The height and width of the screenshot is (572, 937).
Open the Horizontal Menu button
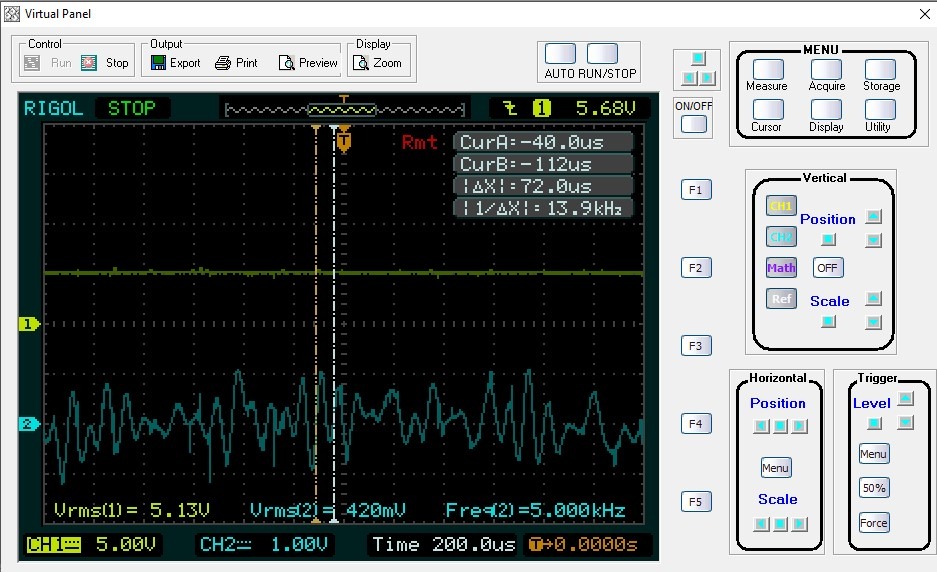pyautogui.click(x=776, y=467)
